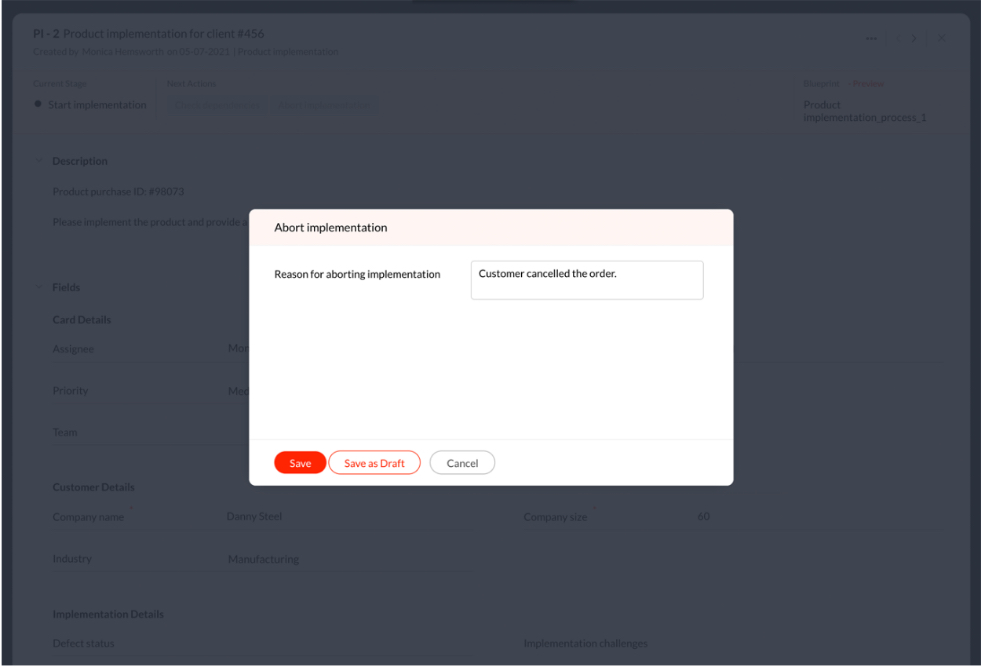Click the company name value 'Danny Steel'
Image resolution: width=981 pixels, height=667 pixels.
[x=254, y=516]
